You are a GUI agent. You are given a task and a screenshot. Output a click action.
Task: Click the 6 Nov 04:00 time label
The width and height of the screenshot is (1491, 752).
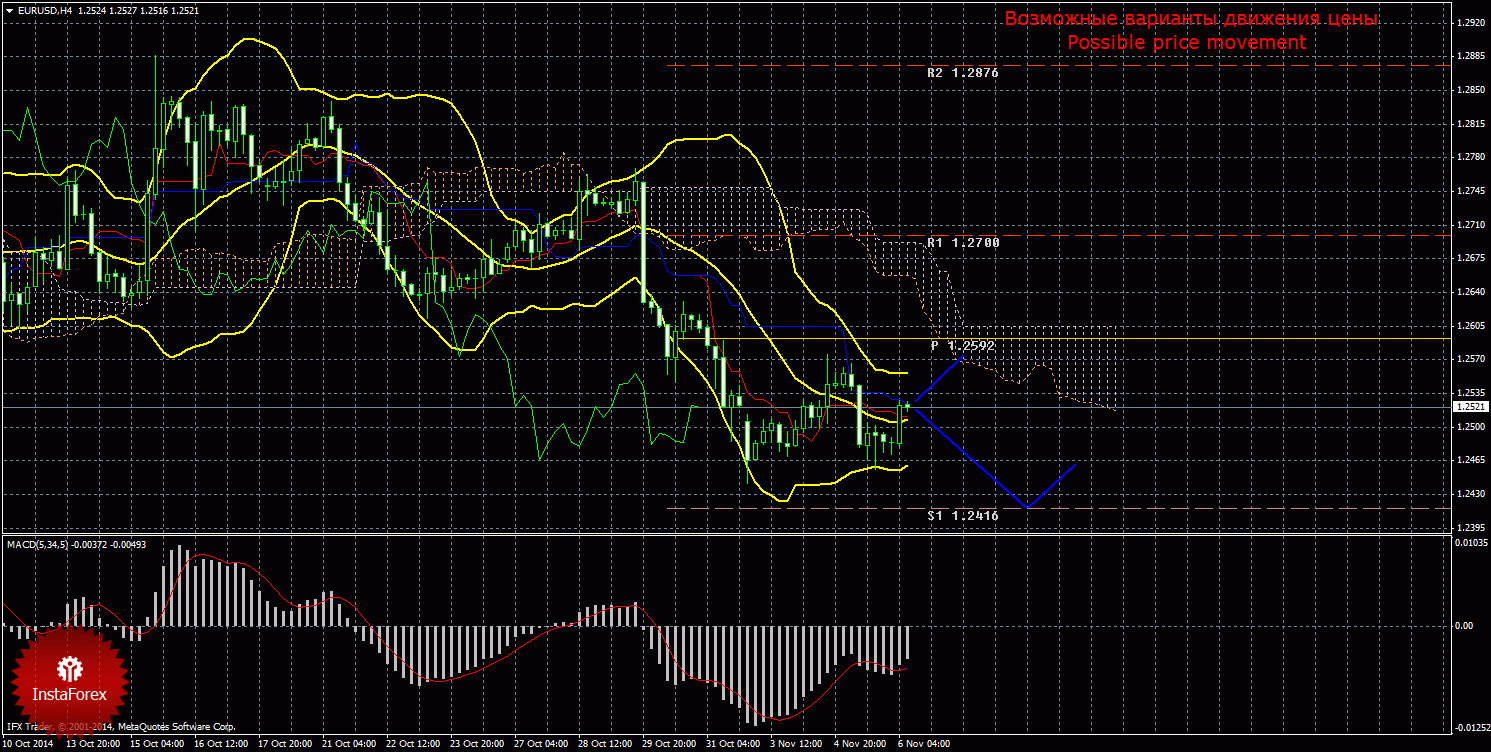[923, 744]
